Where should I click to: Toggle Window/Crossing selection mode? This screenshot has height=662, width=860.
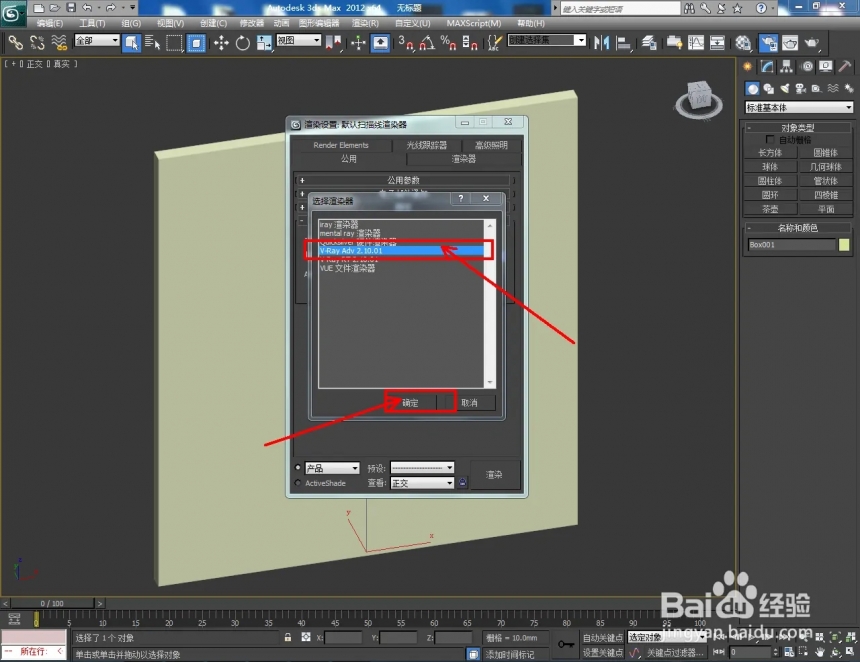(x=196, y=43)
